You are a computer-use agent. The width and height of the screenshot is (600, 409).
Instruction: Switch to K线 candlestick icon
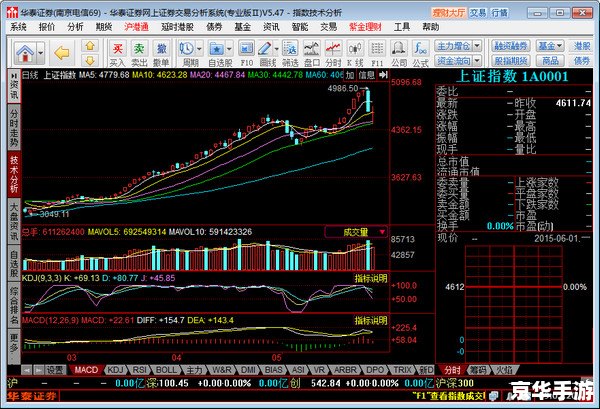(355, 49)
